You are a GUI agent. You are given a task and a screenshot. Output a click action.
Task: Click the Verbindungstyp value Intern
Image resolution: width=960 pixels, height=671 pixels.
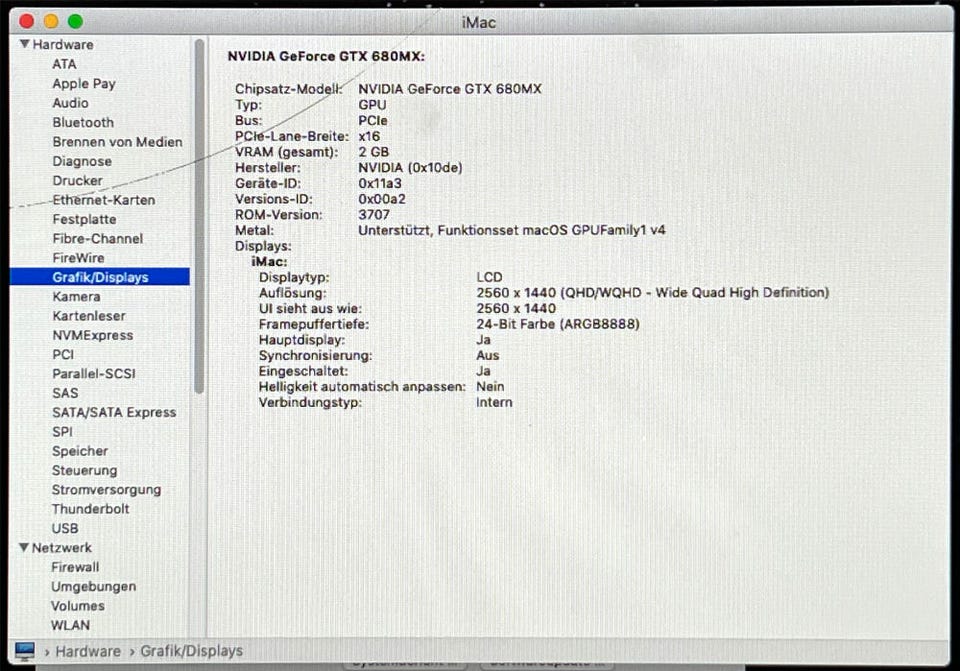(x=494, y=402)
